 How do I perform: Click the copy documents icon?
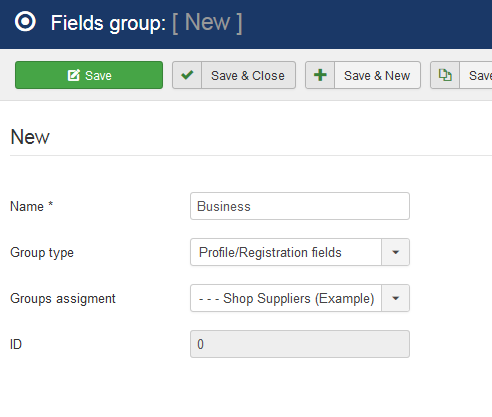445,75
